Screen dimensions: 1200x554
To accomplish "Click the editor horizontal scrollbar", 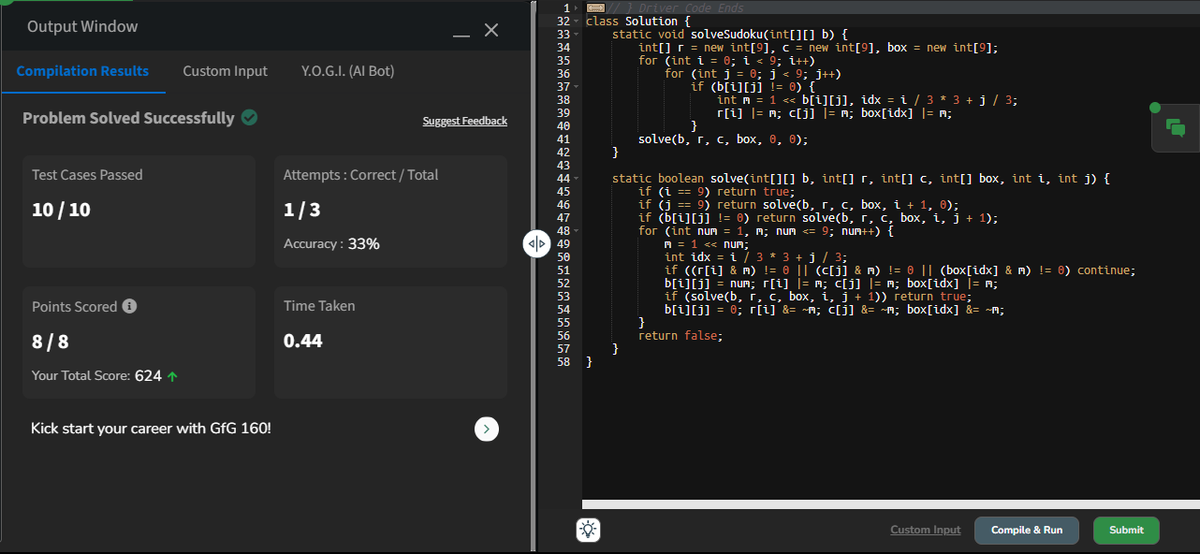I will coord(890,504).
